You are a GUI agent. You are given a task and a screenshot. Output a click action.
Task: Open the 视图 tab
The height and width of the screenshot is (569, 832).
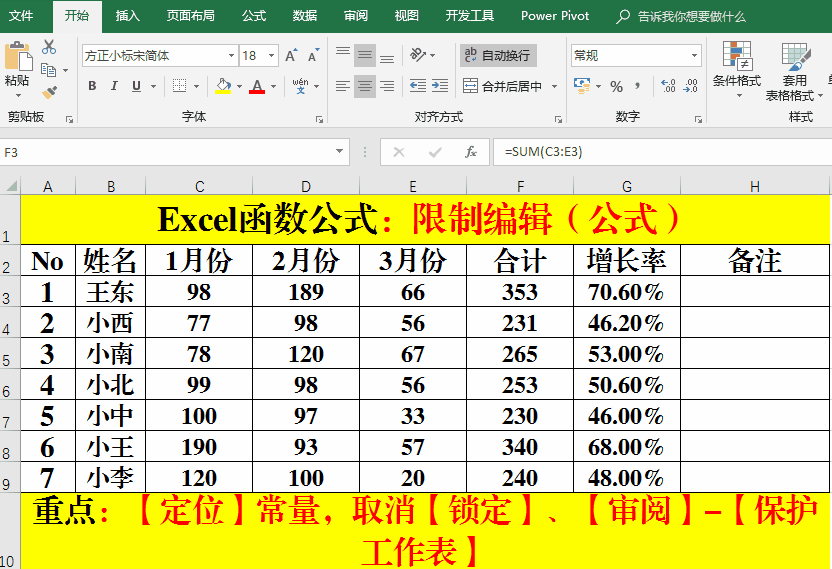406,16
